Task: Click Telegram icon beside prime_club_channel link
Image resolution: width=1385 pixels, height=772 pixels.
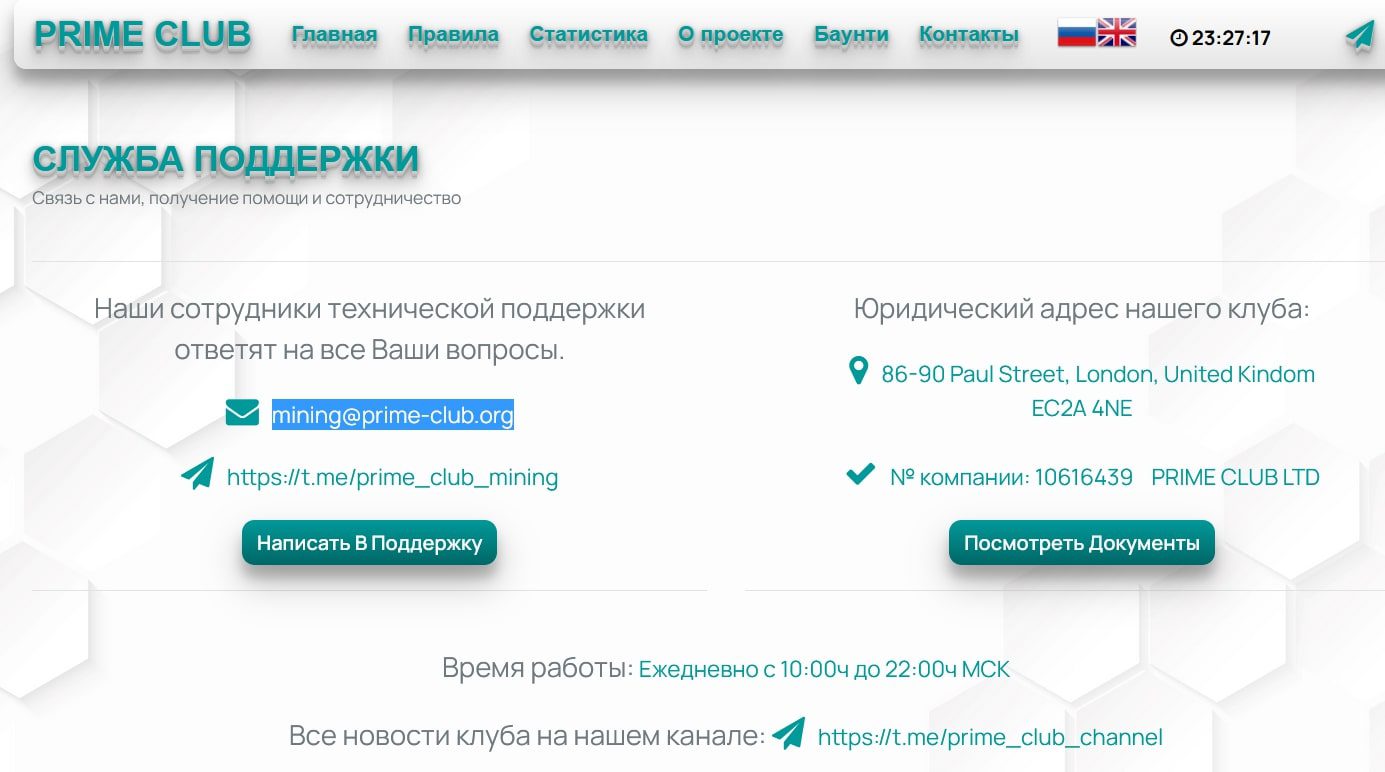Action: coord(789,734)
